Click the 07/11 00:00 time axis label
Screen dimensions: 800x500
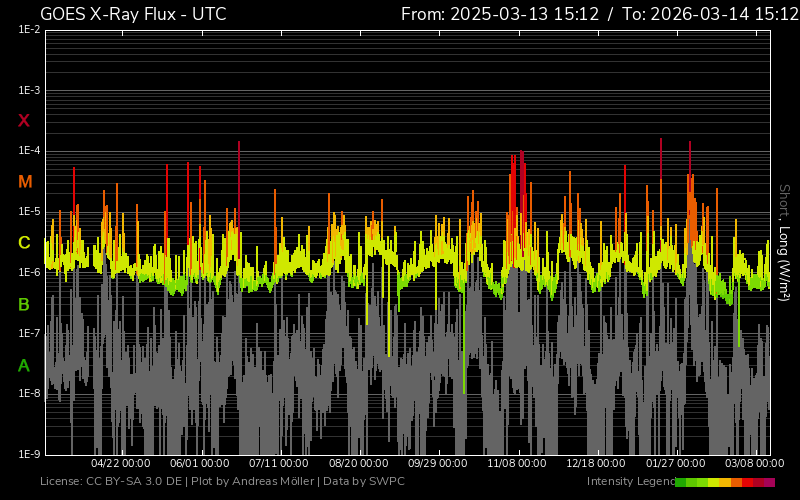pos(278,464)
